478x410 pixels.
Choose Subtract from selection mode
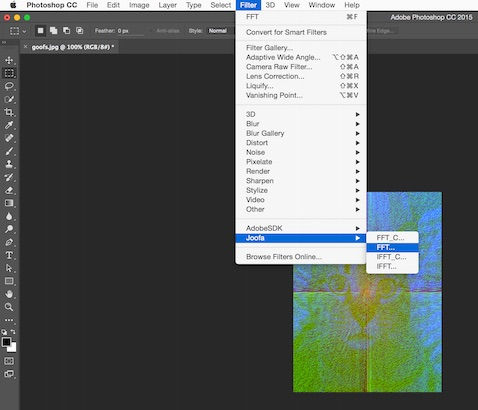pos(67,31)
